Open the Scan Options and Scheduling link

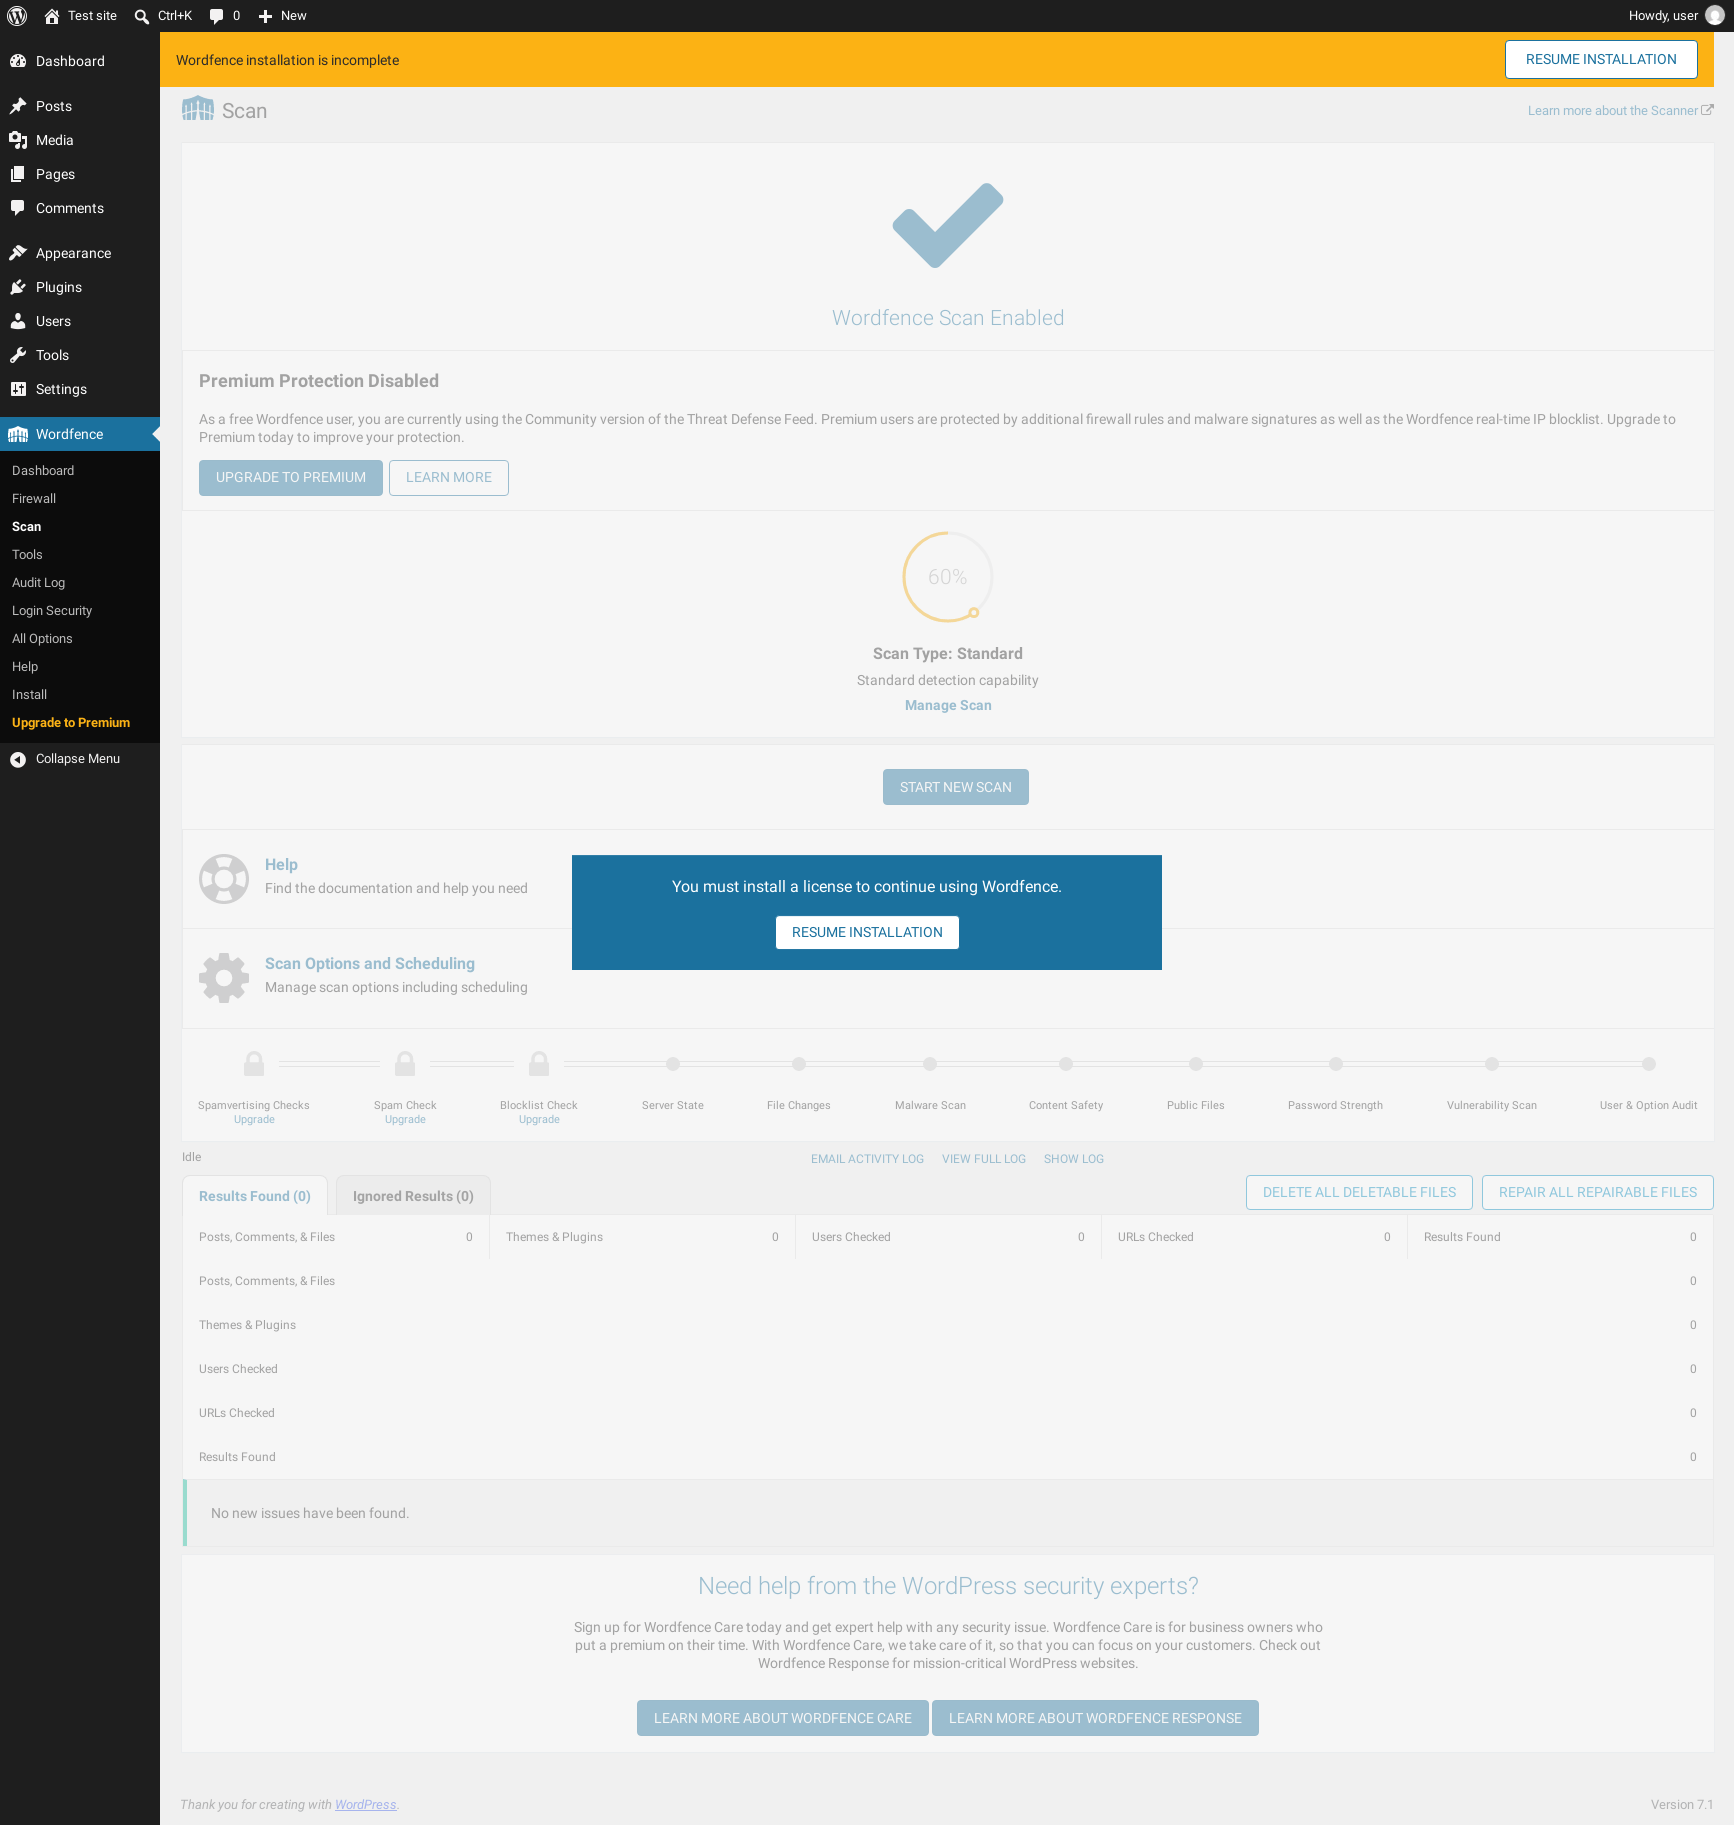point(370,963)
